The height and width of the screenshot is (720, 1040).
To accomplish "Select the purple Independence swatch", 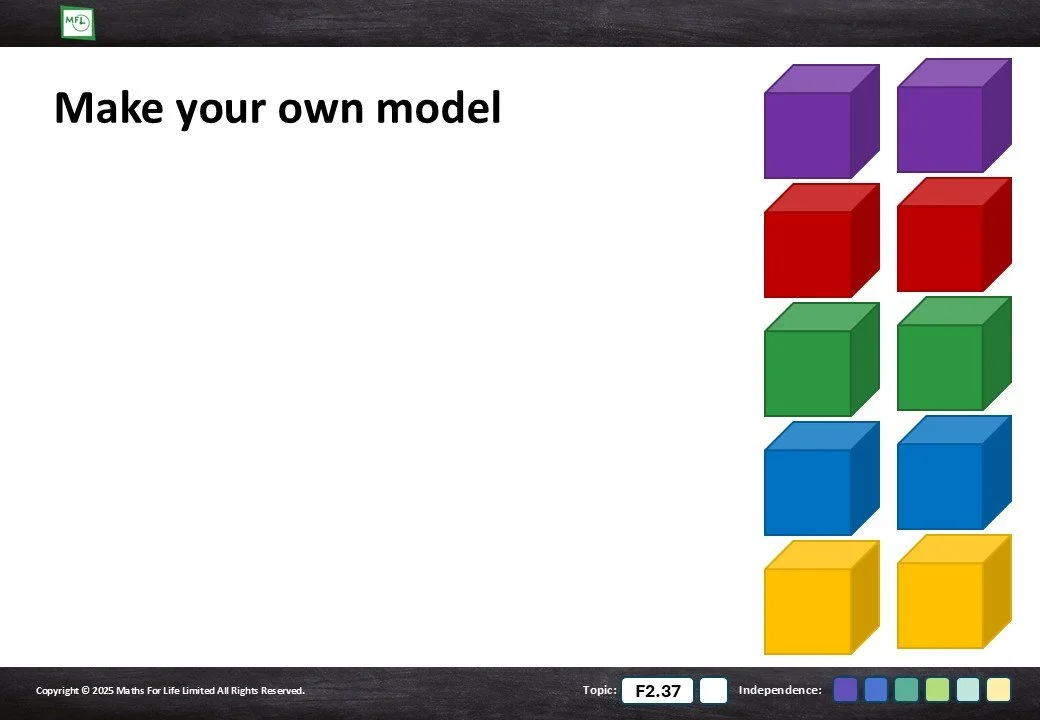I will tap(845, 690).
